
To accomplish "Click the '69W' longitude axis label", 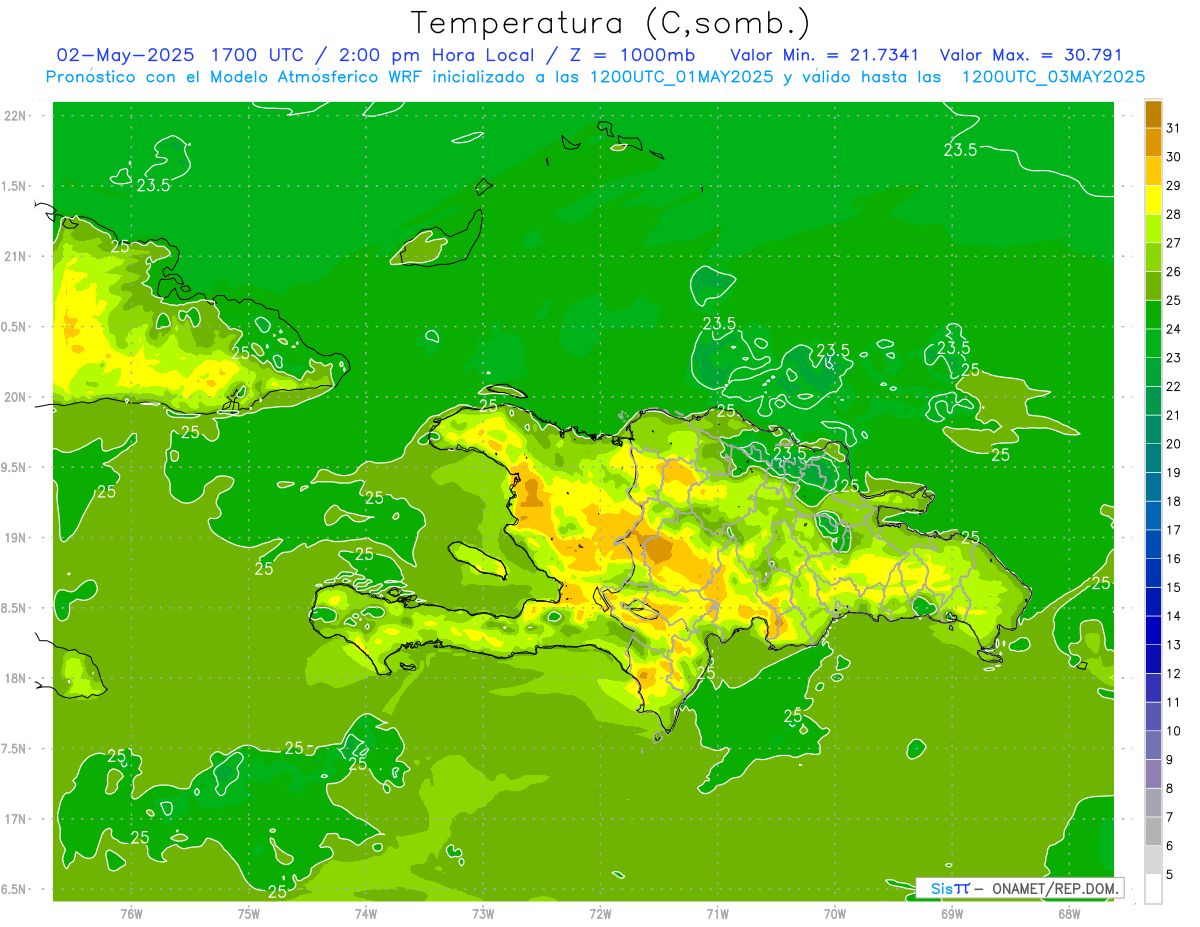I will point(952,914).
